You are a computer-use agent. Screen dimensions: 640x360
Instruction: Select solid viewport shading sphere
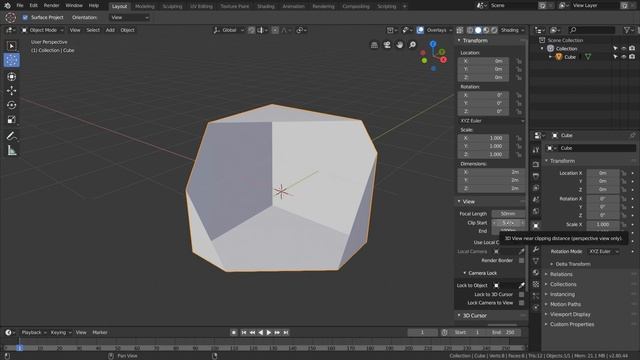tap(478, 30)
